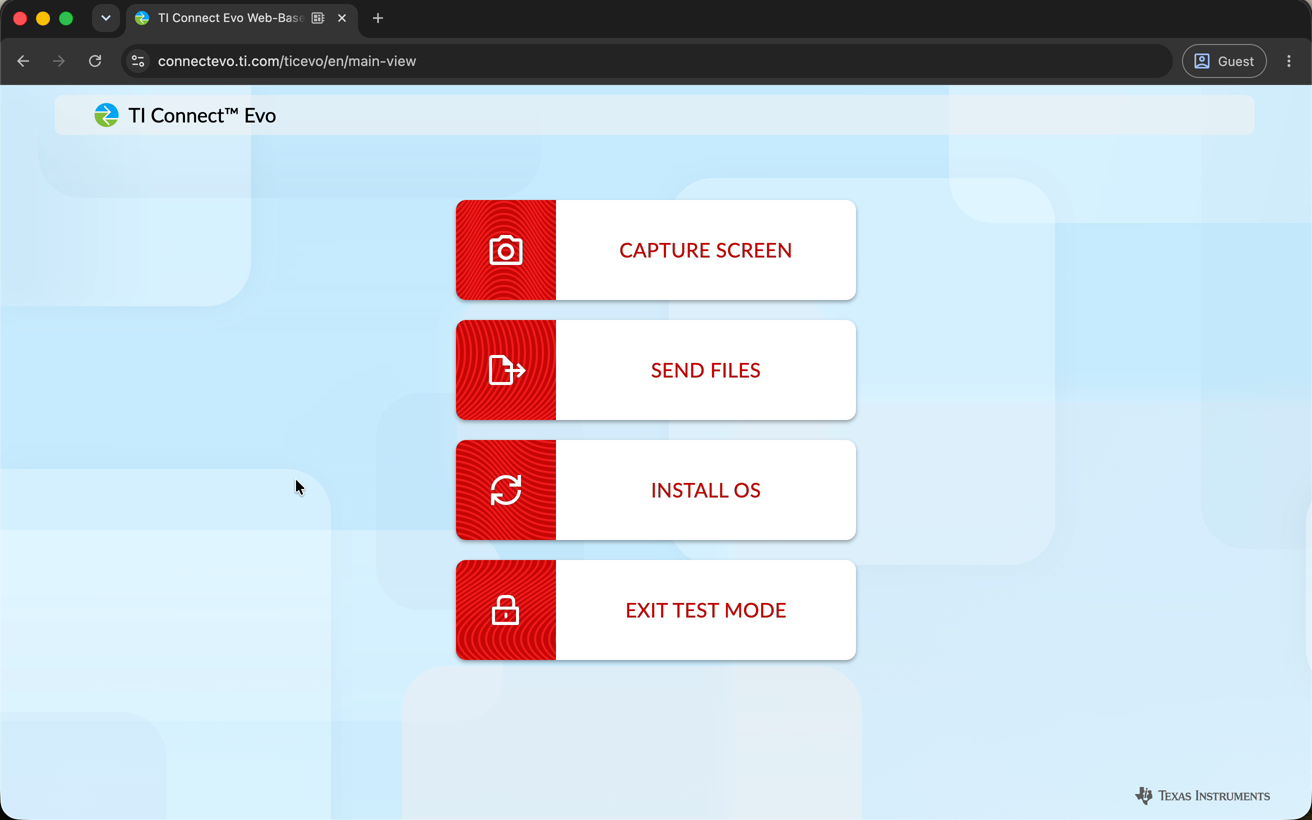Screen dimensions: 1312x820
Task: Click the Install OS refresh arrows icon
Action: [x=506, y=490]
